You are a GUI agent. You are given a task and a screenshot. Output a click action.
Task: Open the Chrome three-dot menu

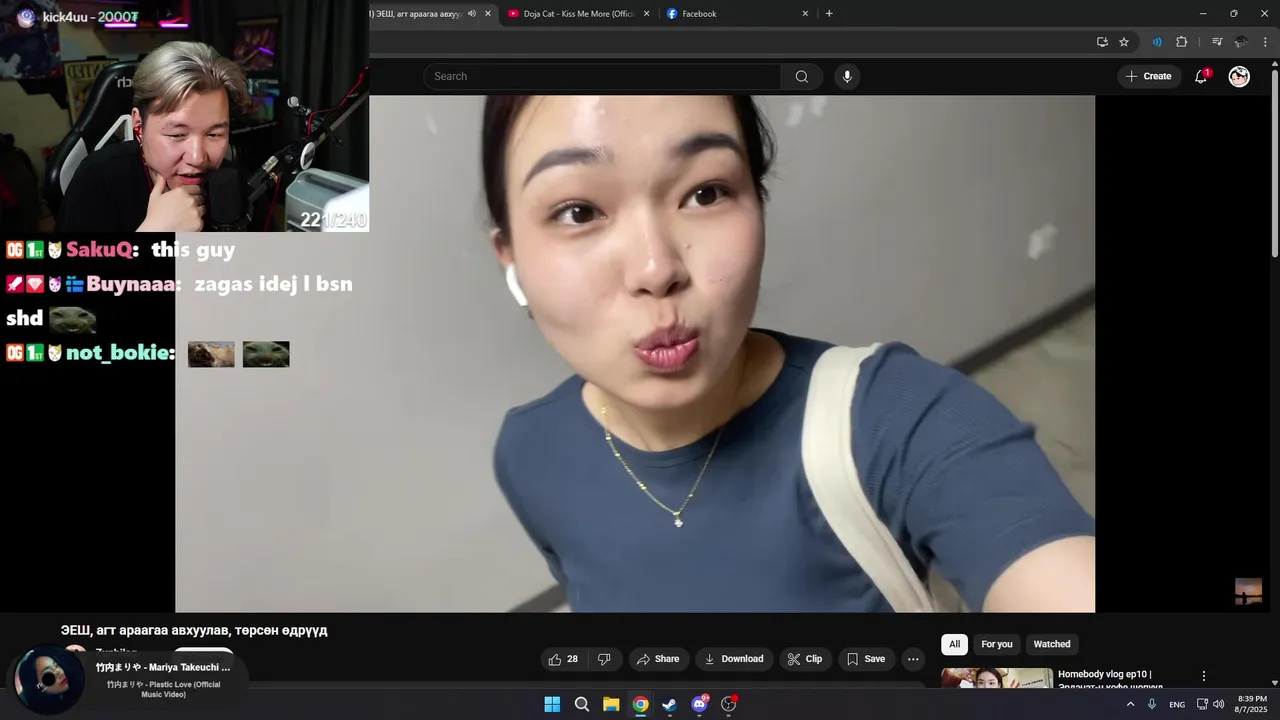1267,42
